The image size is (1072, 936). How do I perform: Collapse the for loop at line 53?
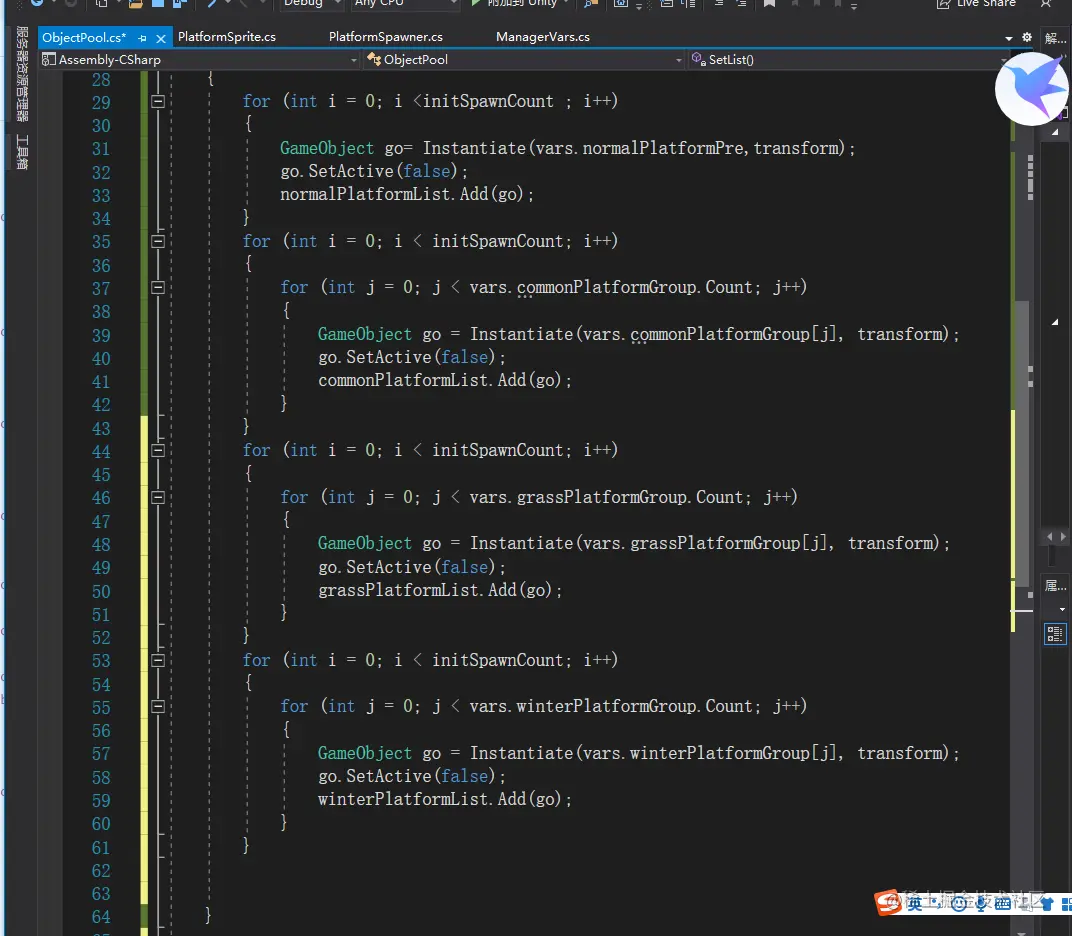(x=157, y=660)
